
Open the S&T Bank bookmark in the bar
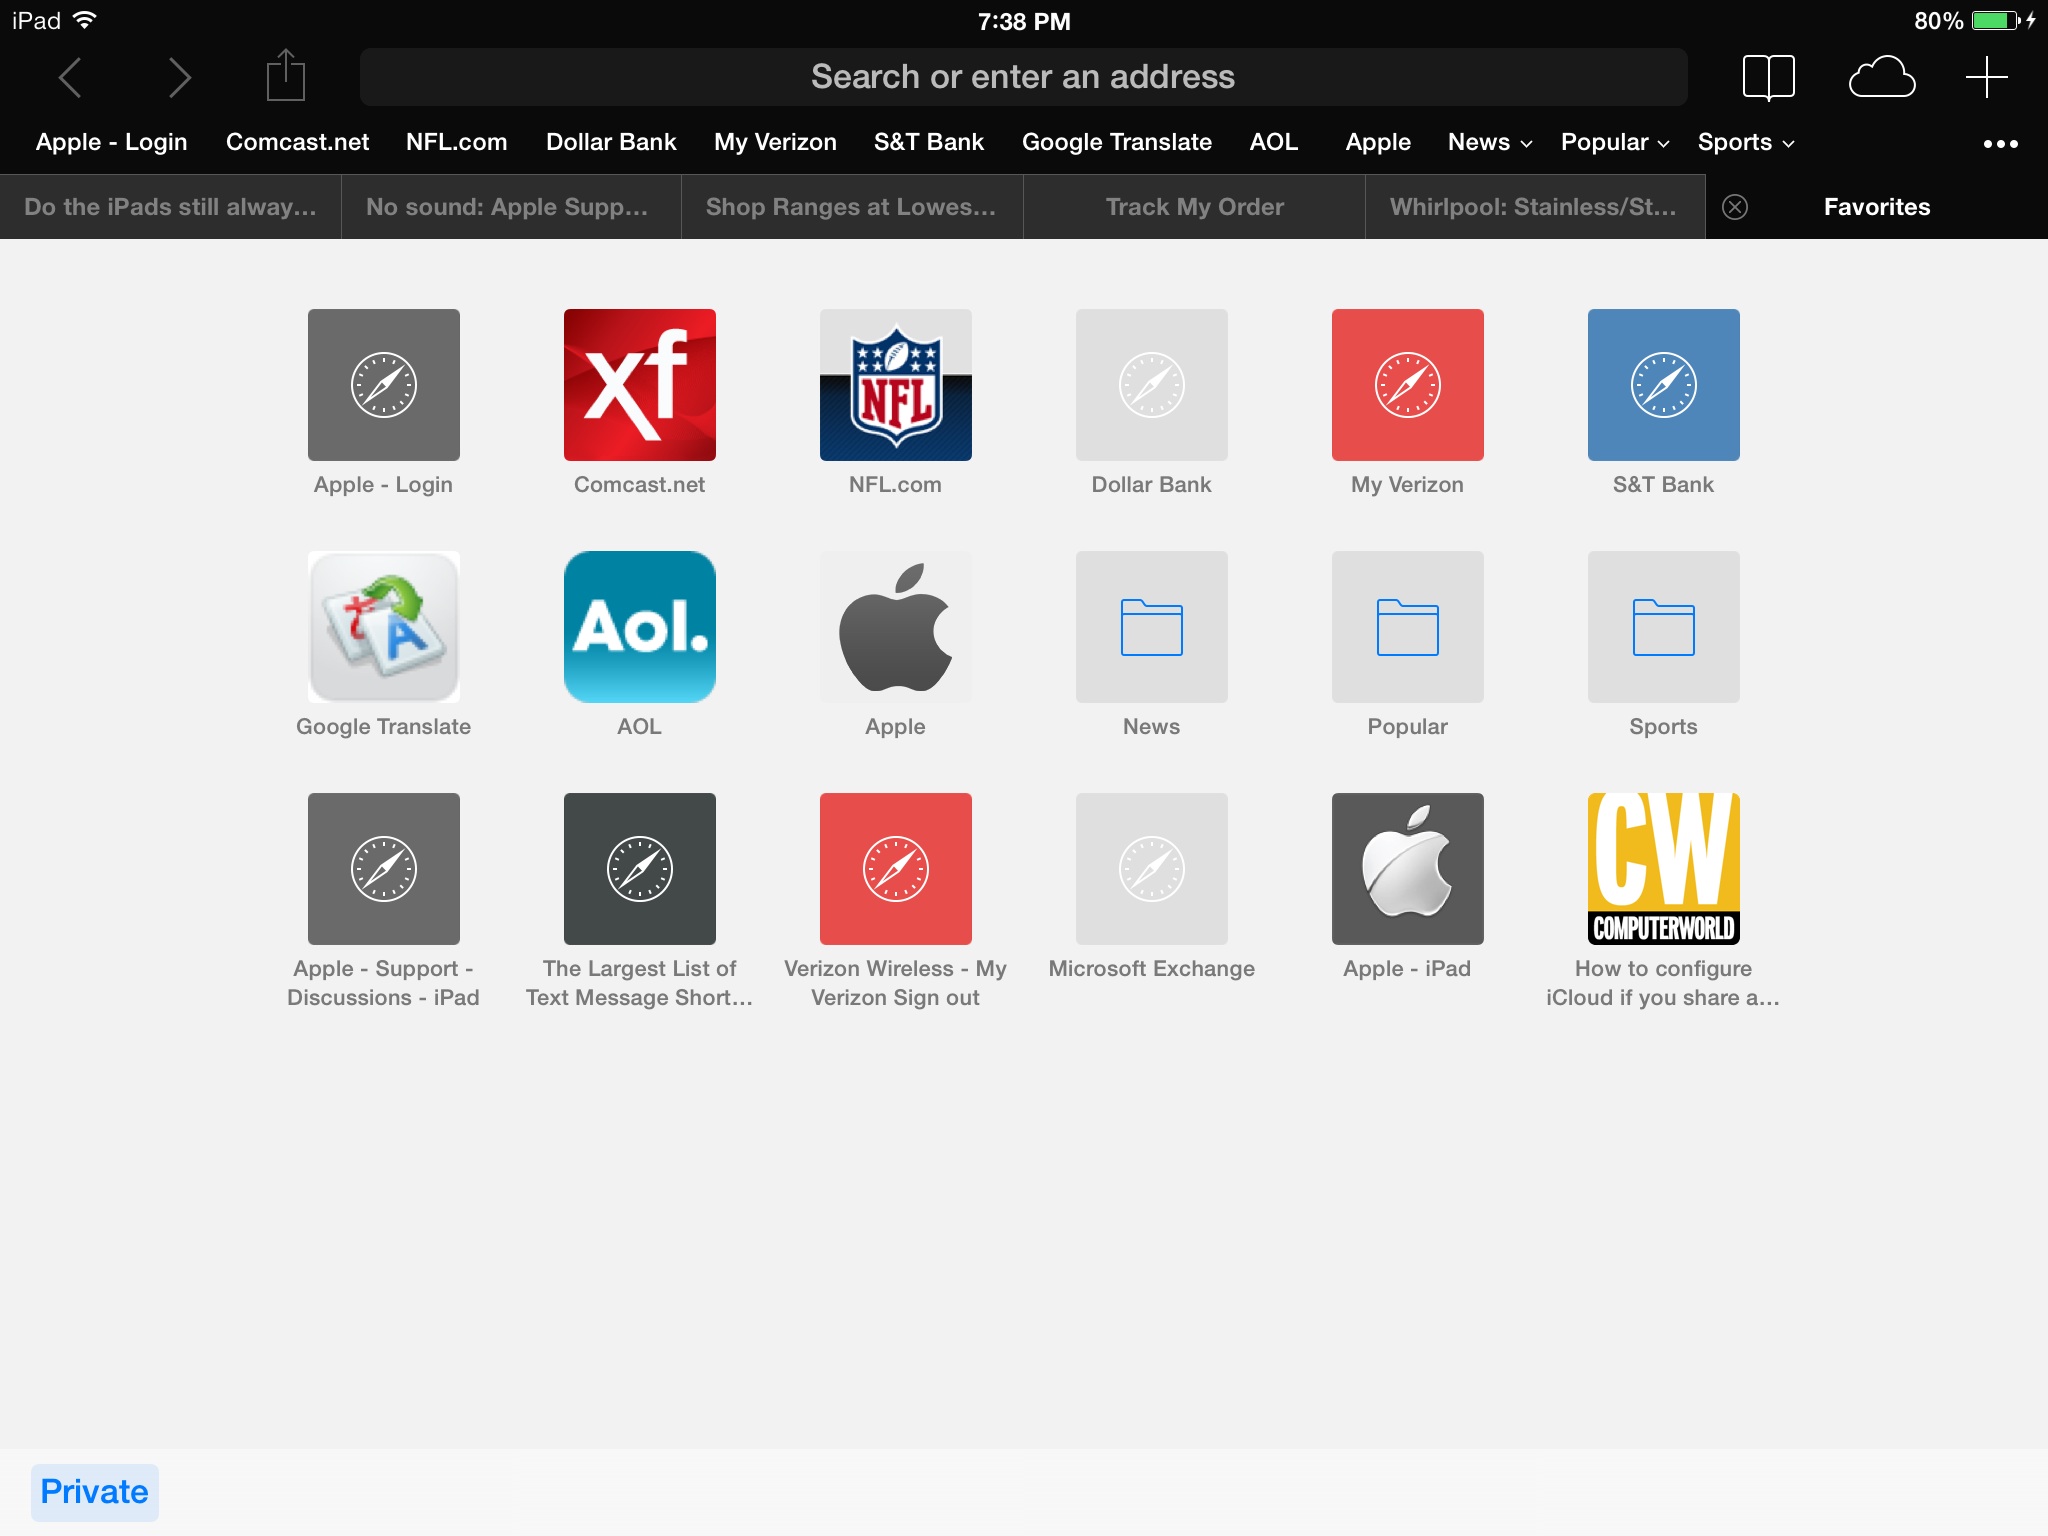pos(928,142)
